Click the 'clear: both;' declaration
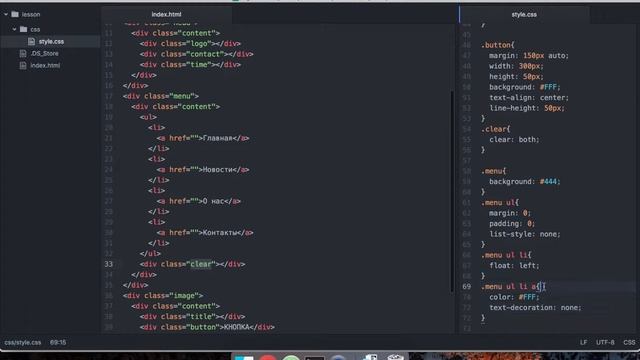640x360 pixels. point(514,140)
